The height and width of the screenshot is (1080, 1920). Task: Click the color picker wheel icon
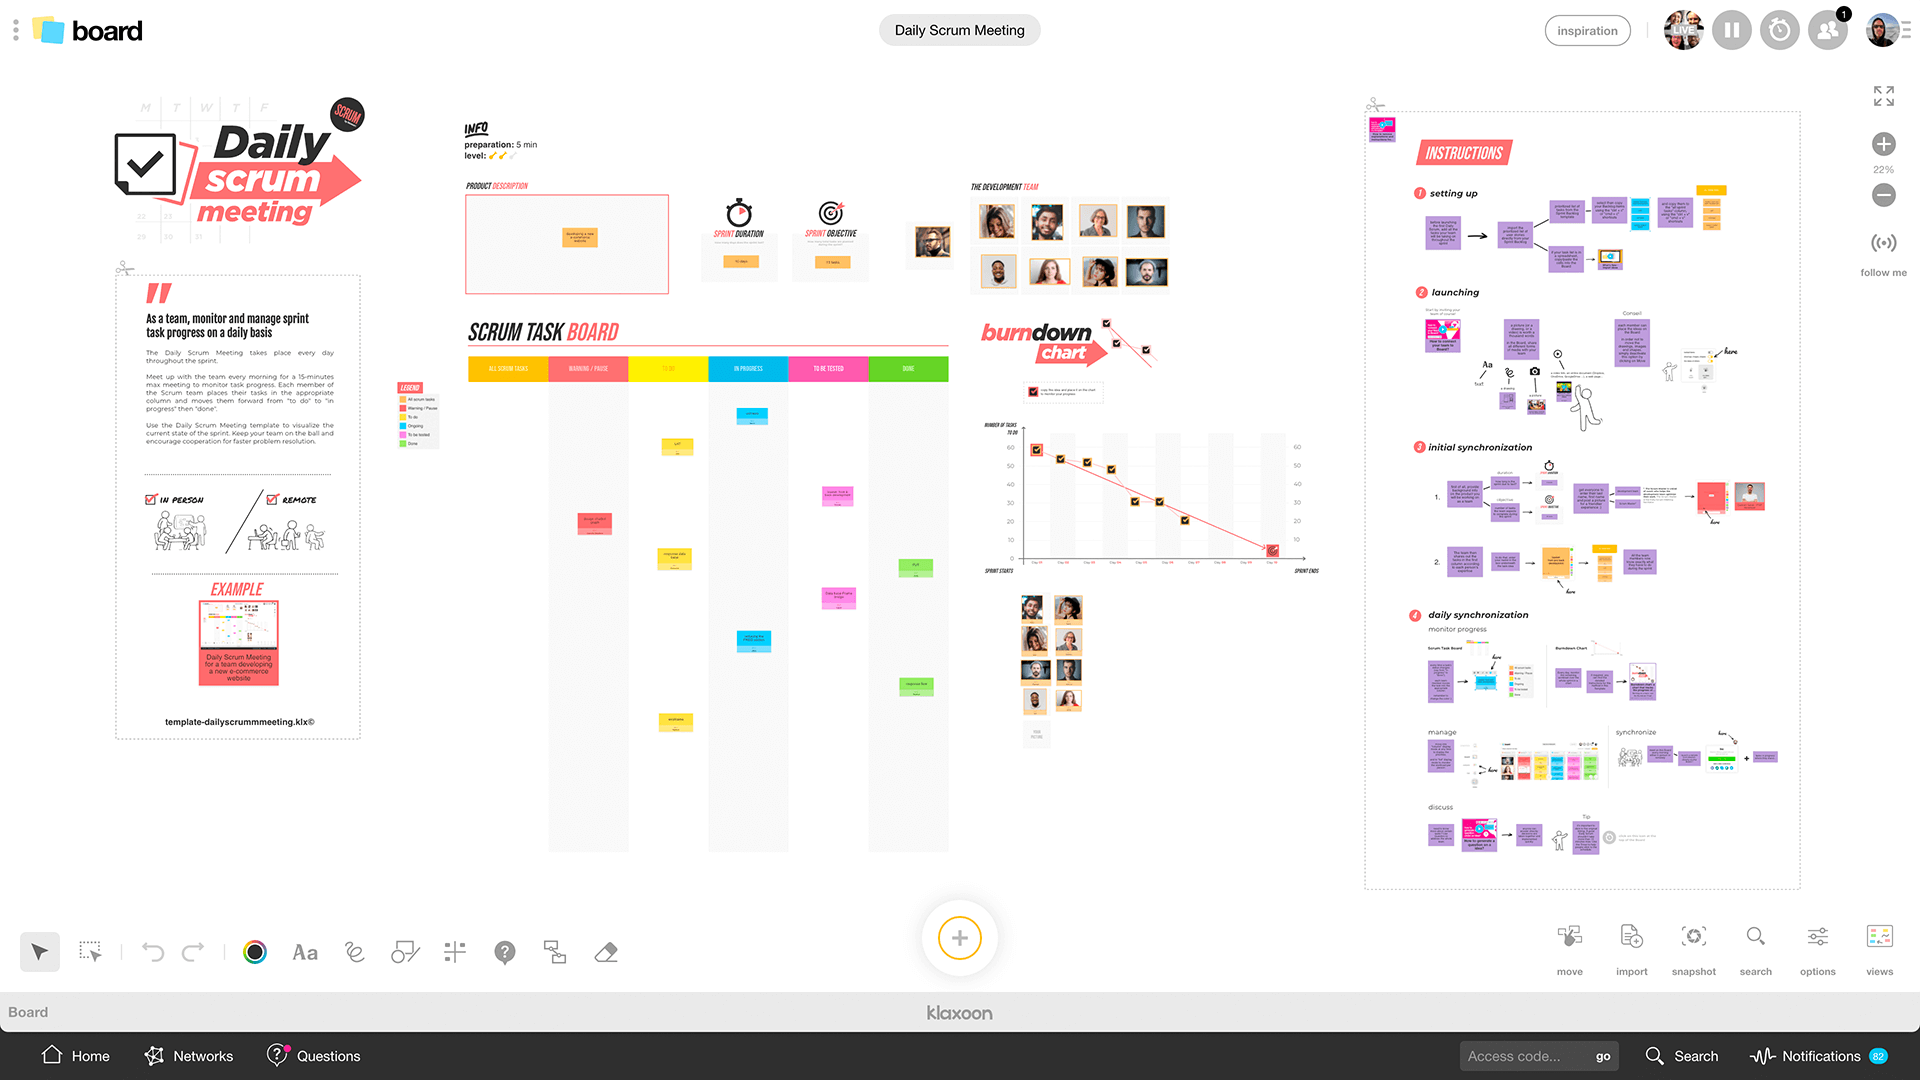(x=256, y=952)
